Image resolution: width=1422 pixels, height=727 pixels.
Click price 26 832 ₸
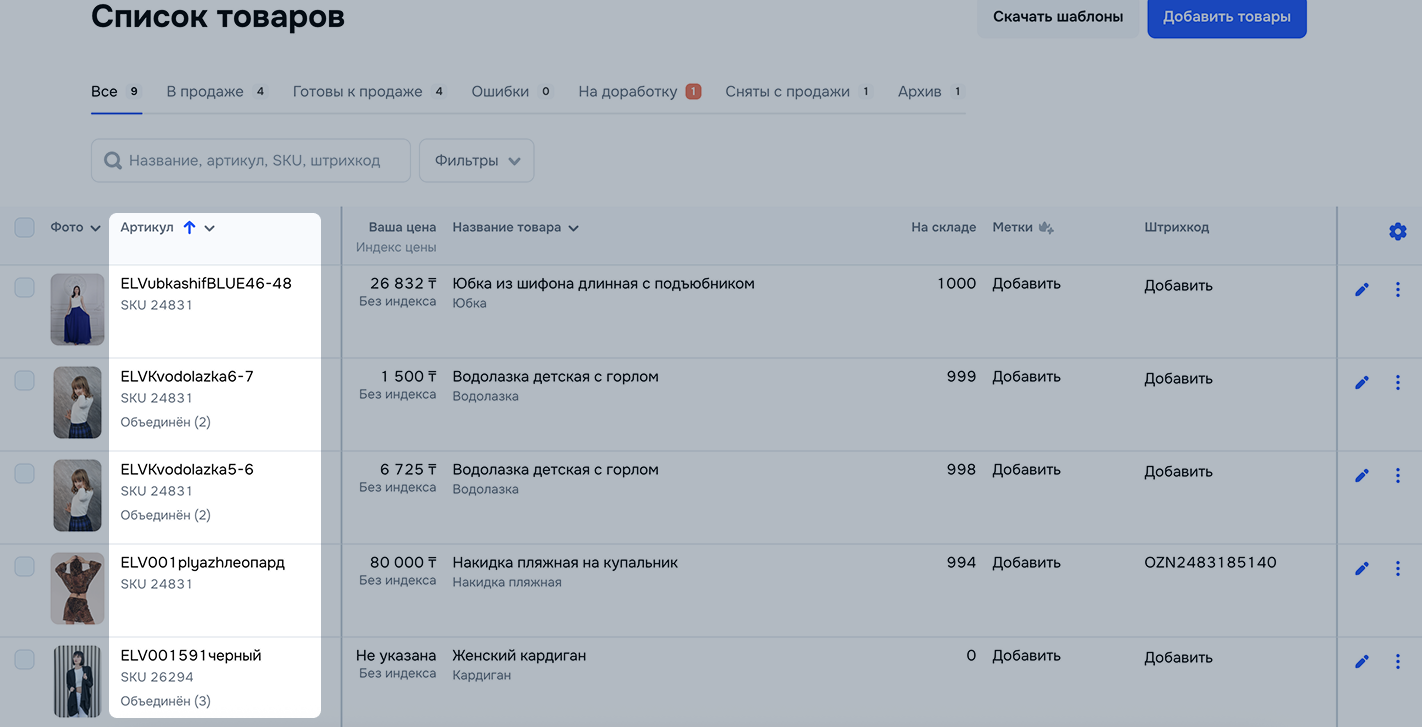pos(403,284)
